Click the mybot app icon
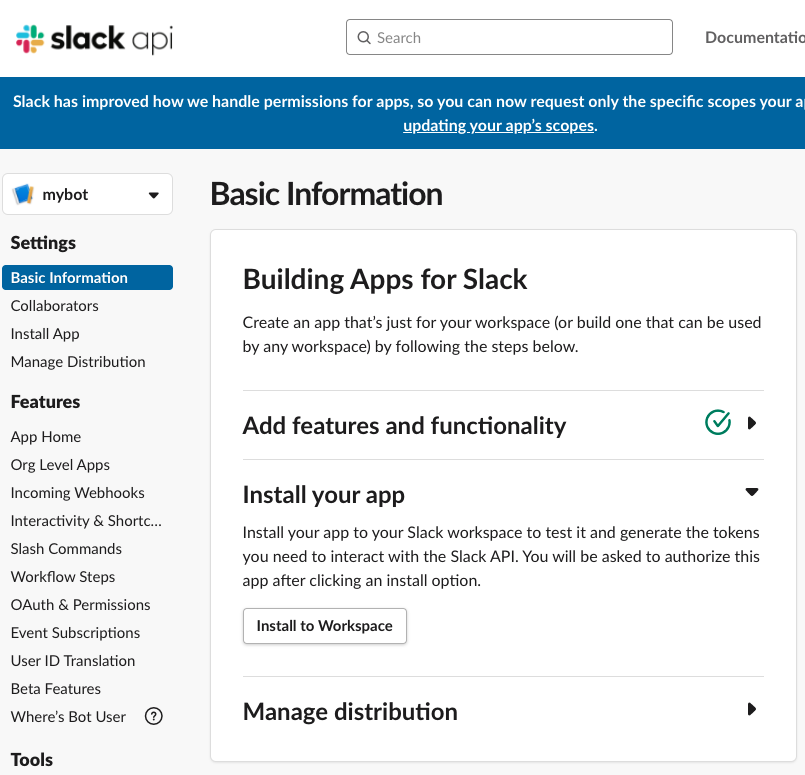This screenshot has height=775, width=805. point(23,195)
